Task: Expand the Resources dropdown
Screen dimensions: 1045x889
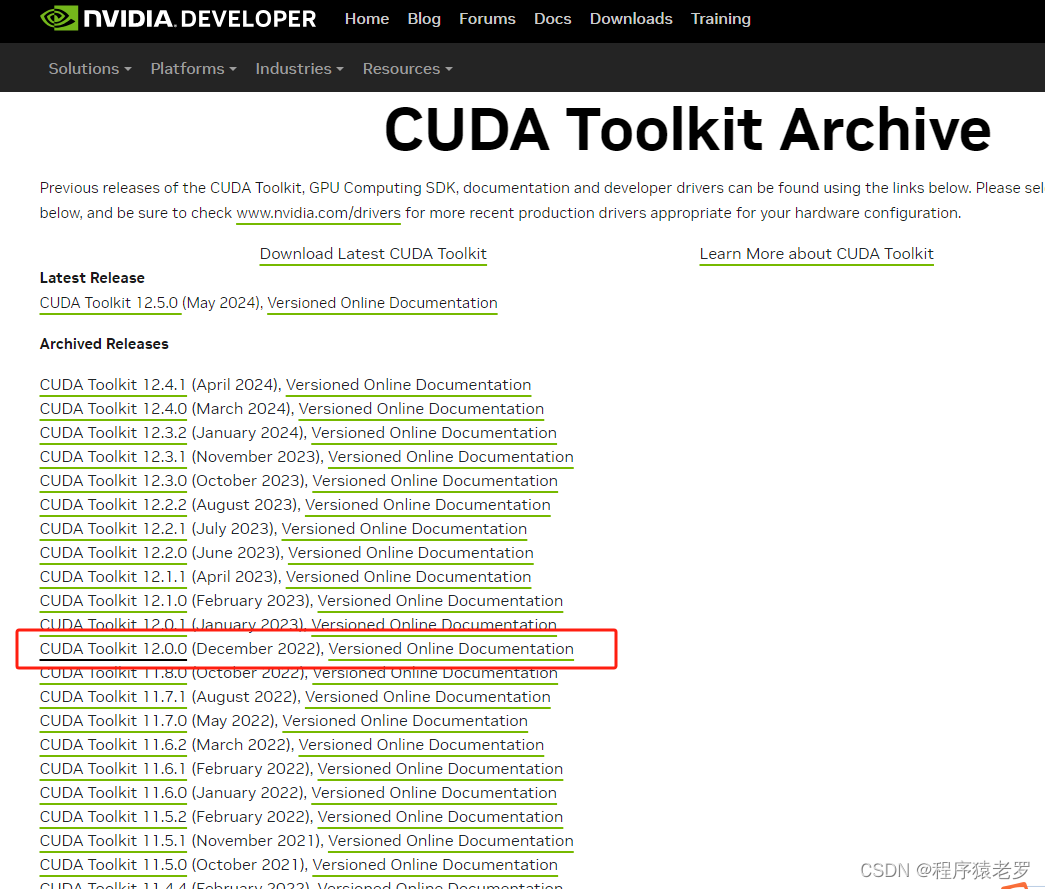Action: [x=407, y=69]
